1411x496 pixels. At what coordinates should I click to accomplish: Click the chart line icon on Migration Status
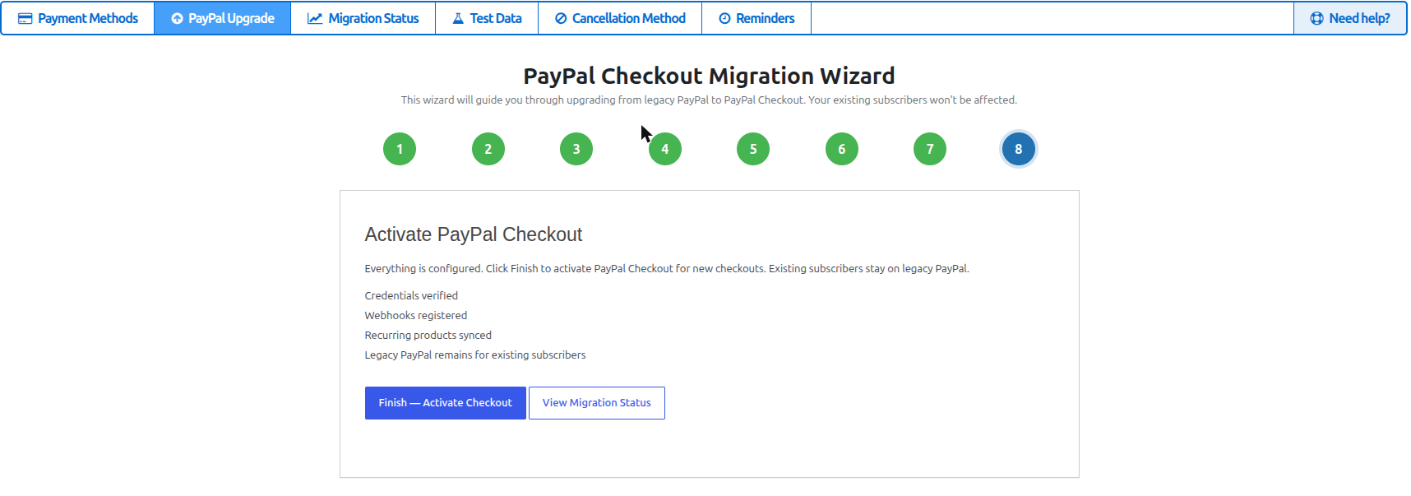(315, 18)
